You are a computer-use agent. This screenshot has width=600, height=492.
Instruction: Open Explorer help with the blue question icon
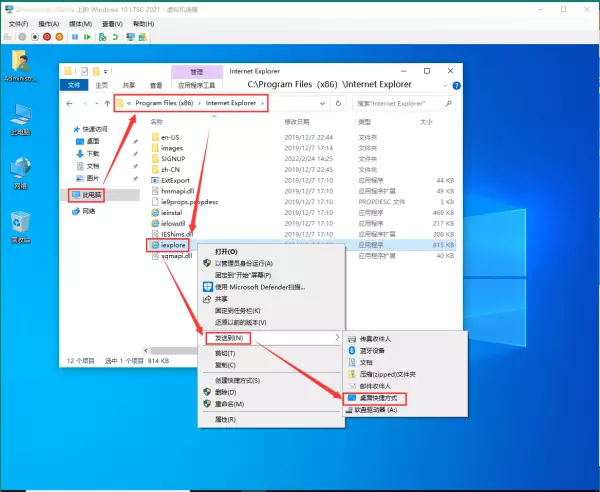456,85
